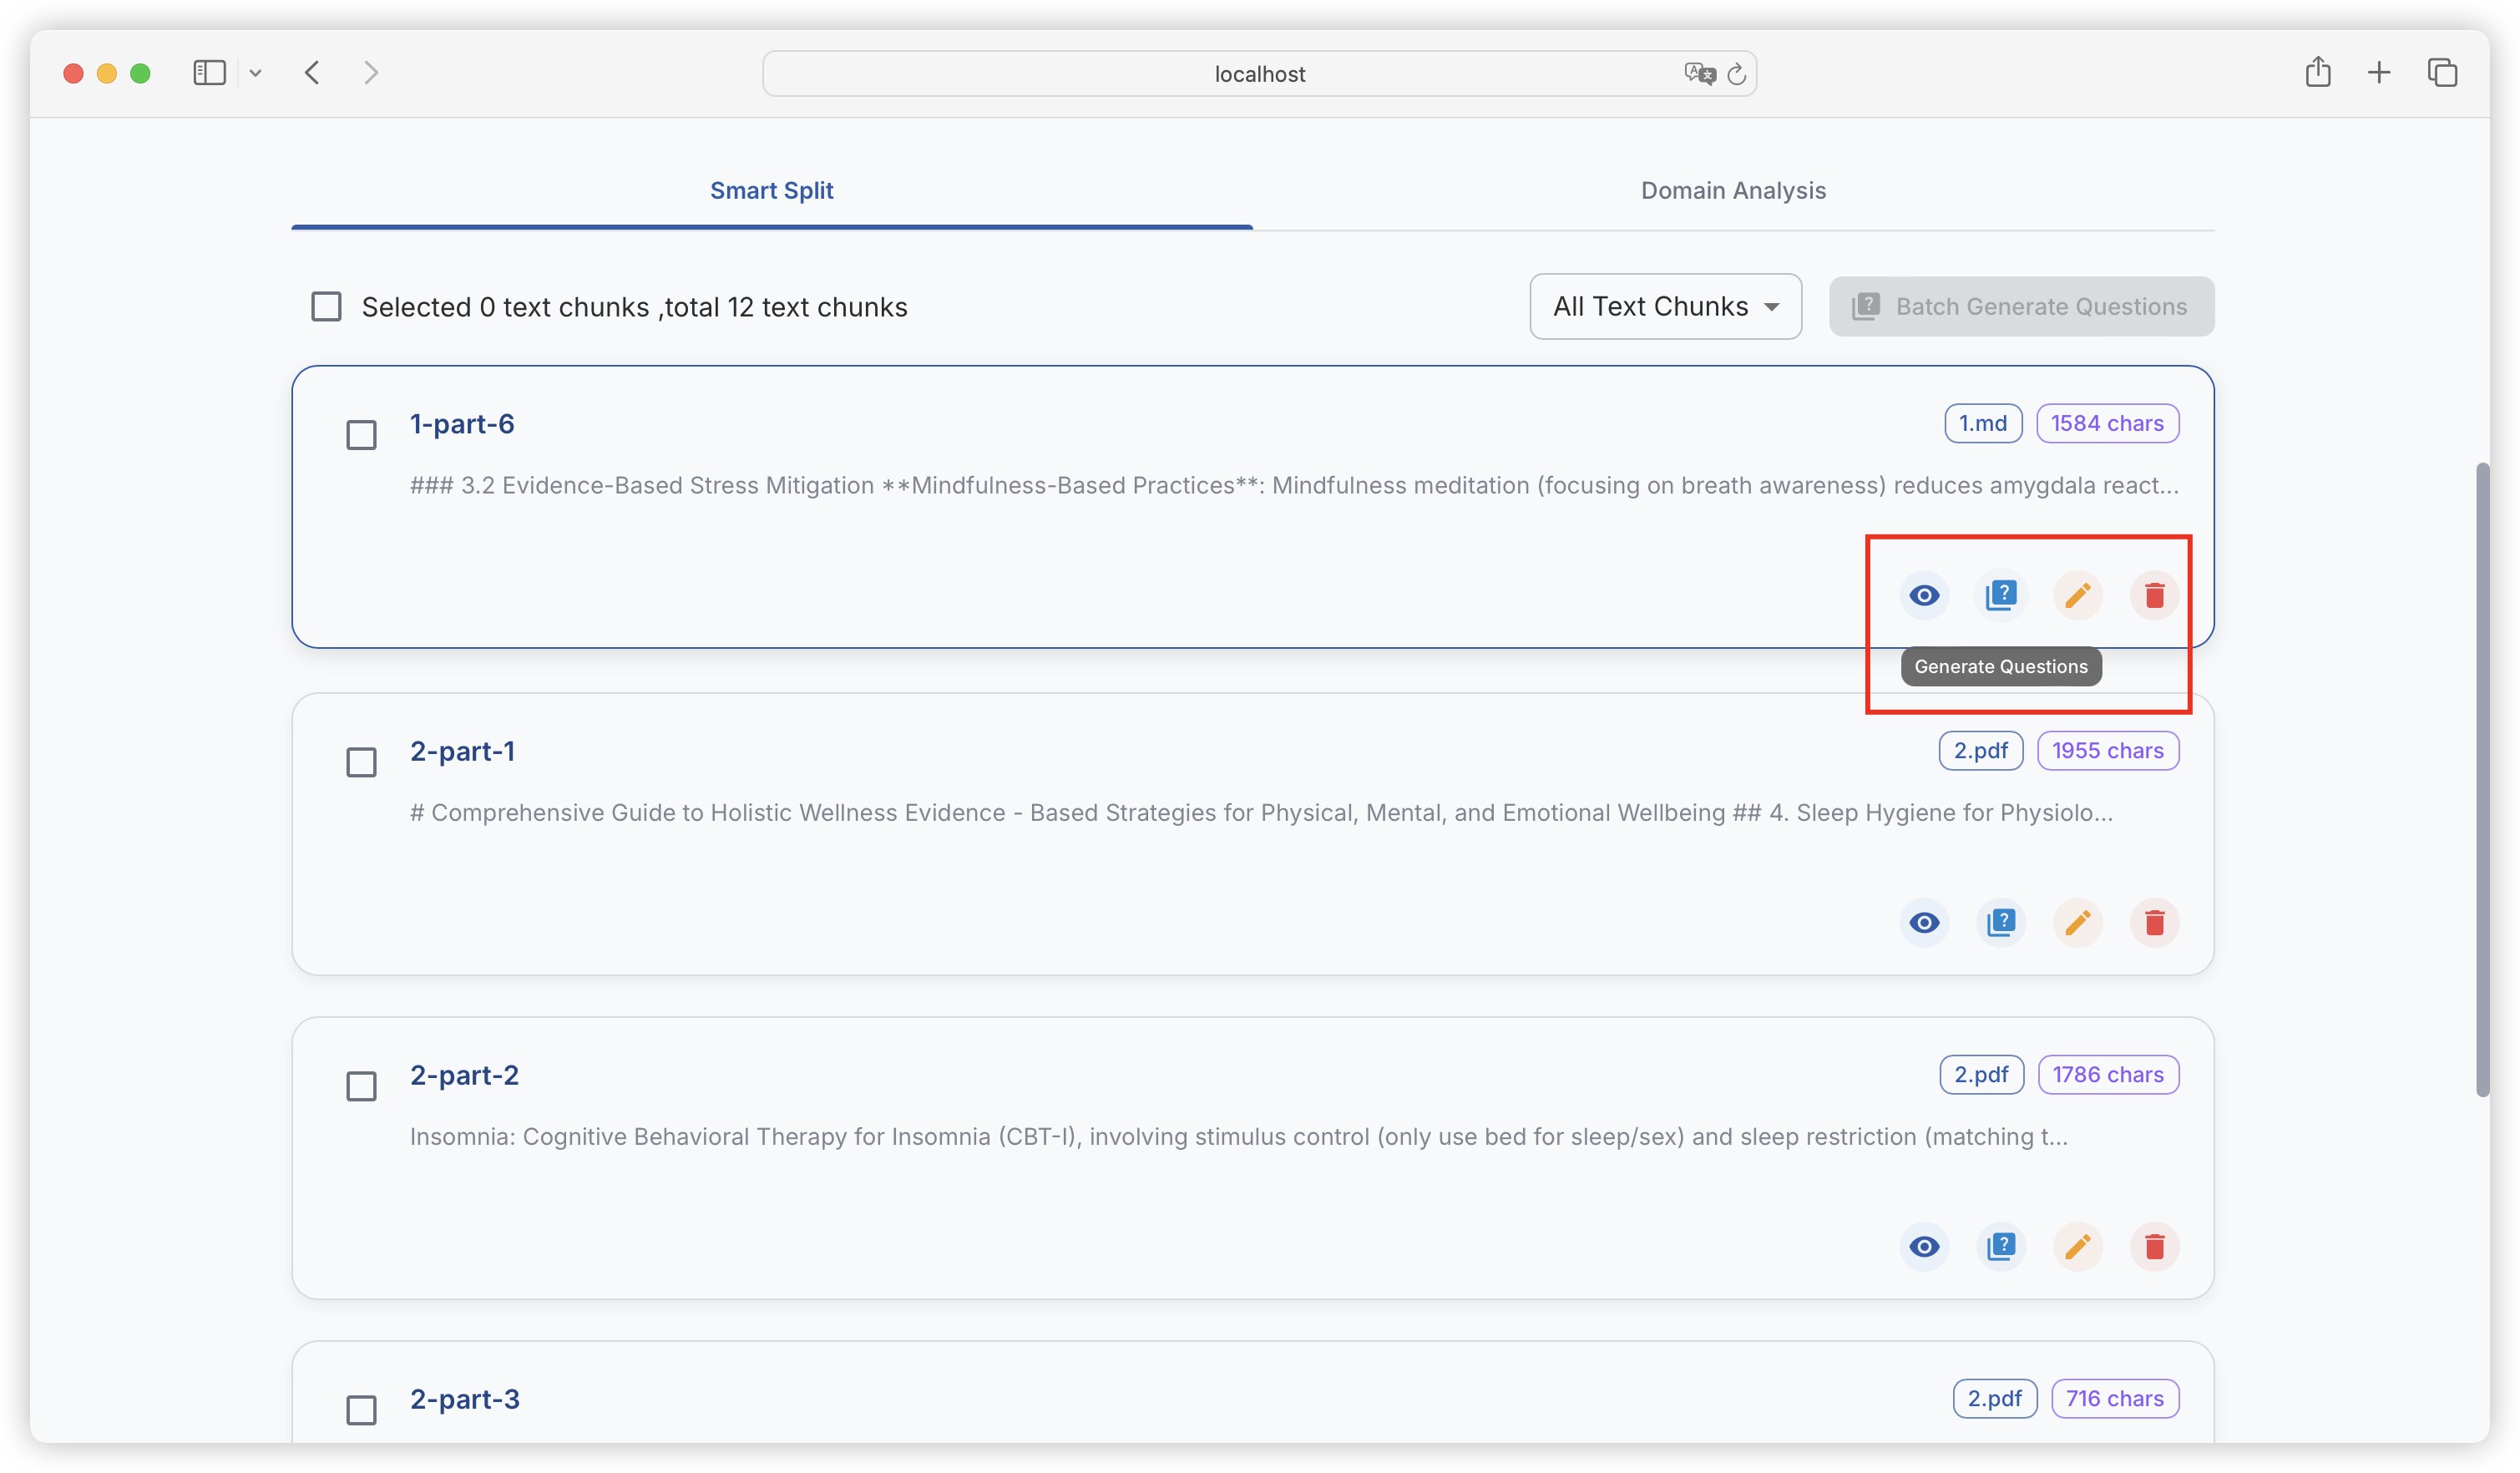Image resolution: width=2520 pixels, height=1473 pixels.
Task: Open the 2-part-1 chunk title
Action: pyautogui.click(x=462, y=751)
